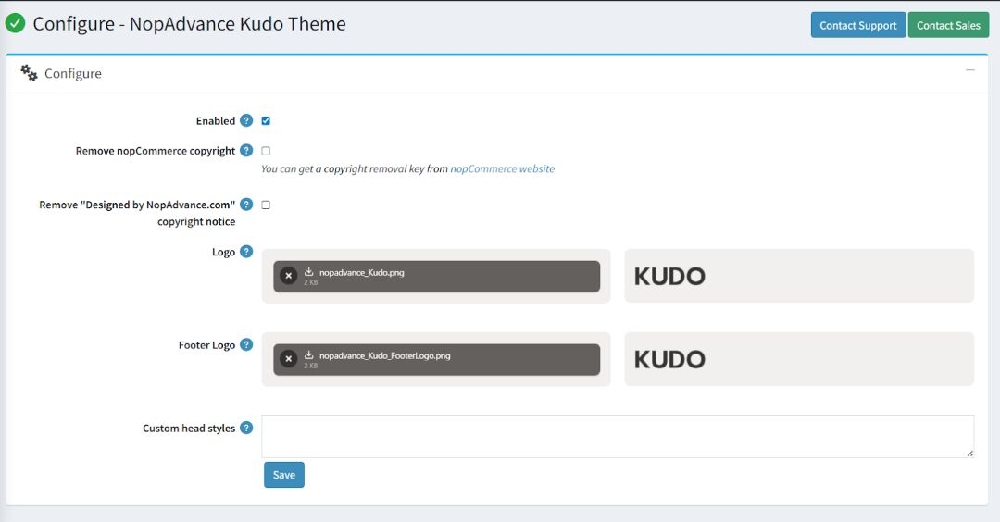Click the Footer Logo KUDO preview image
The image size is (1000, 522).
pyautogui.click(x=670, y=359)
